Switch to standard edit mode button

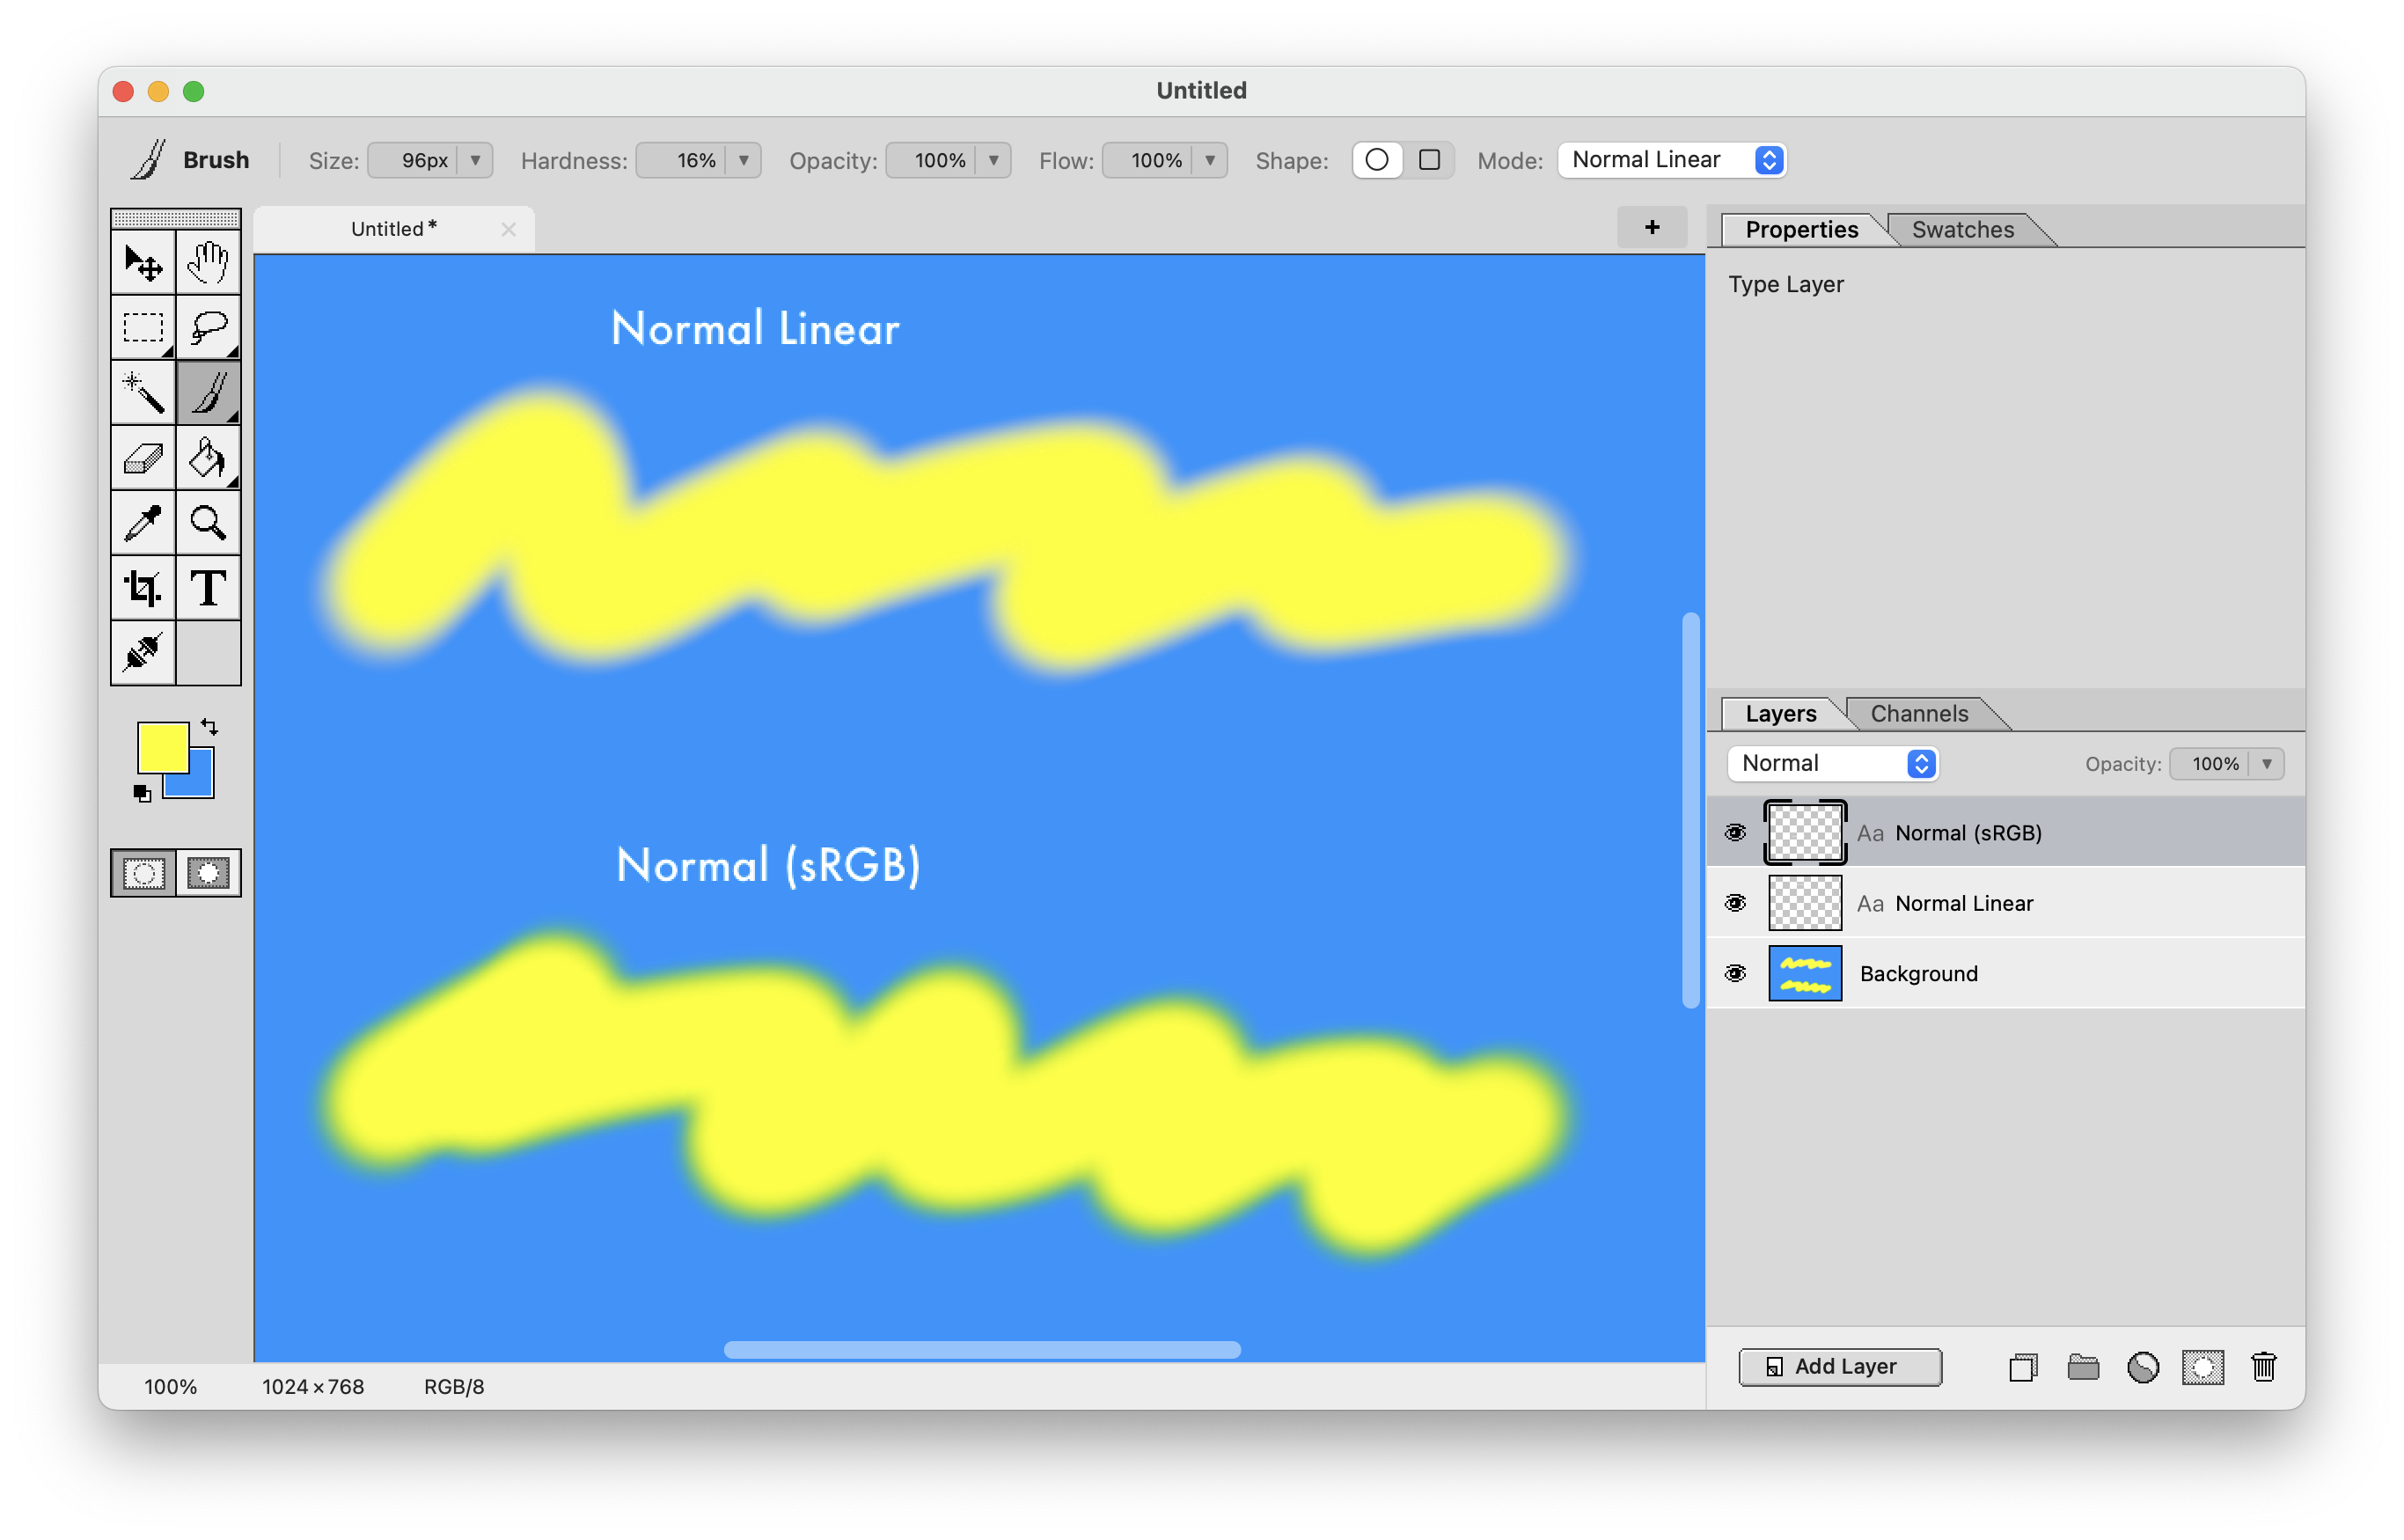[x=144, y=873]
